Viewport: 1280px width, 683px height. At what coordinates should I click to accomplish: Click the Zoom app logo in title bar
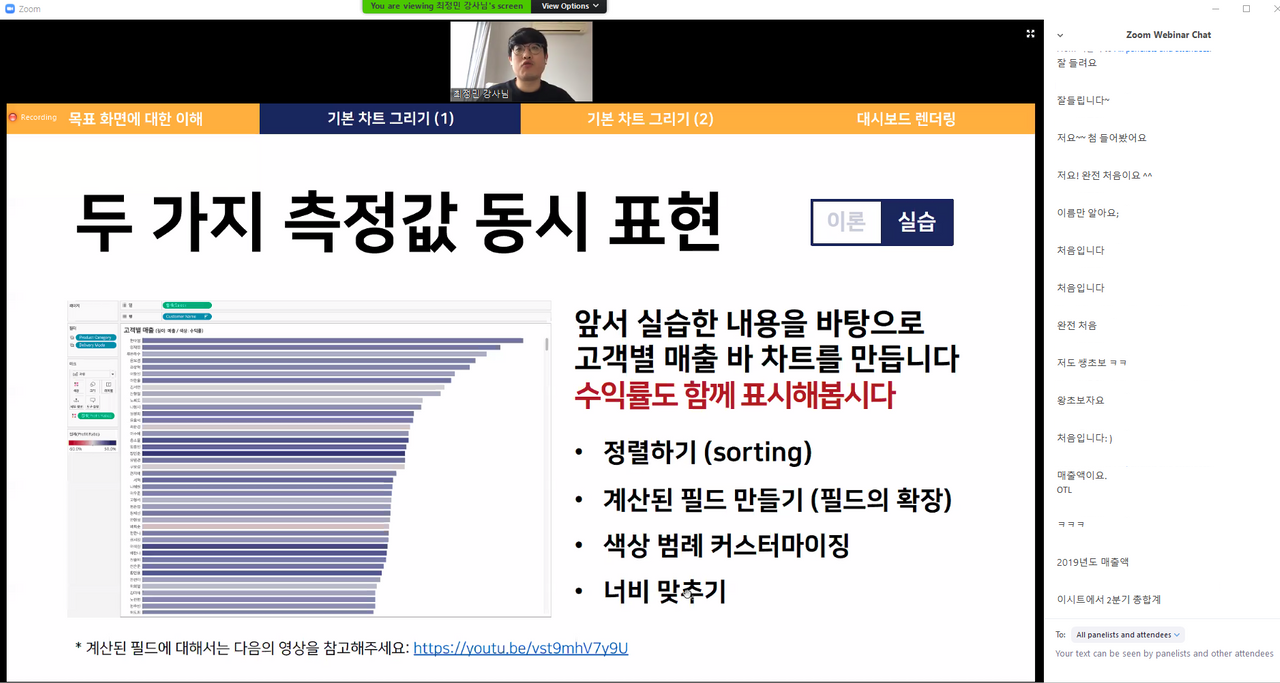pyautogui.click(x=10, y=9)
